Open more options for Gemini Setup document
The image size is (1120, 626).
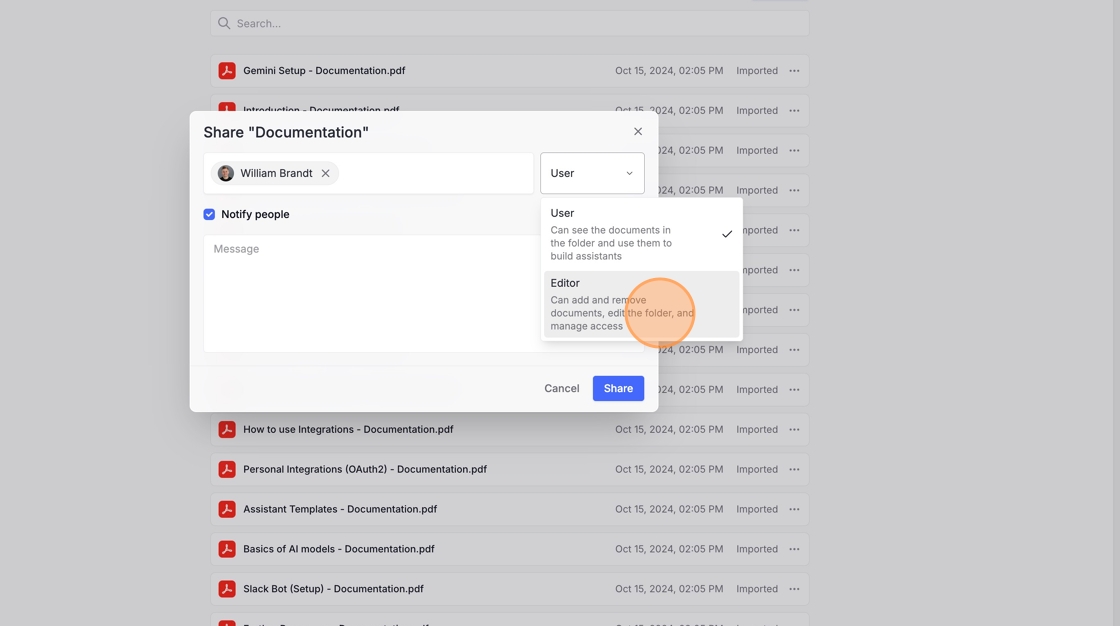[x=794, y=71]
